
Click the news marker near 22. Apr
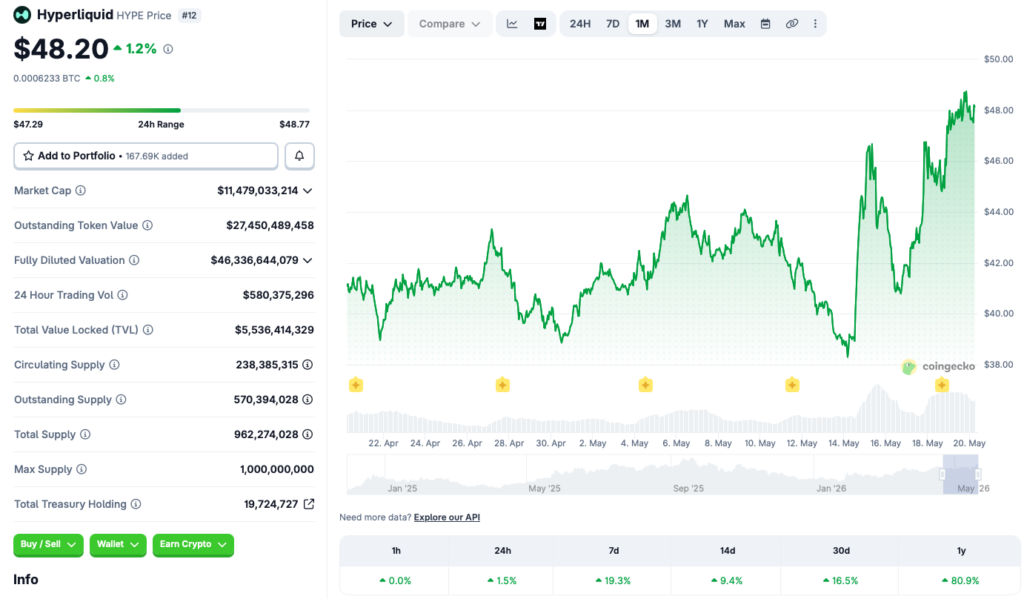(x=356, y=385)
